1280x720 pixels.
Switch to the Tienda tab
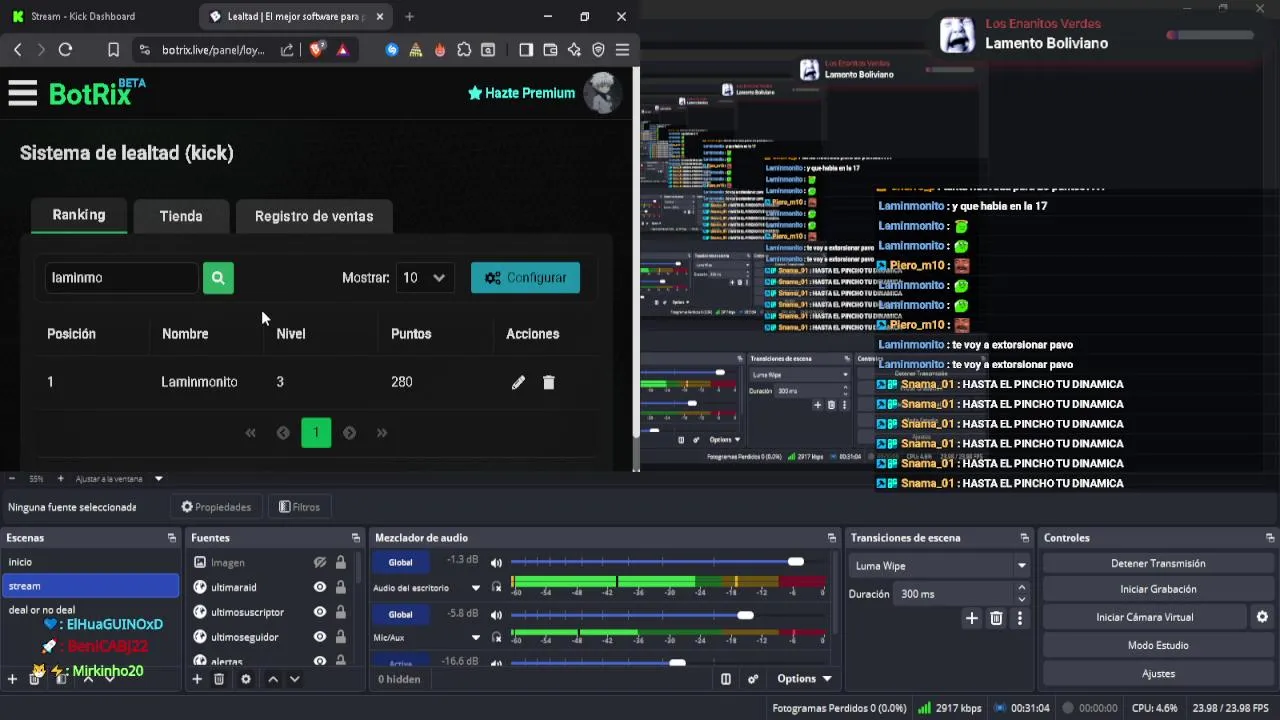pyautogui.click(x=181, y=216)
